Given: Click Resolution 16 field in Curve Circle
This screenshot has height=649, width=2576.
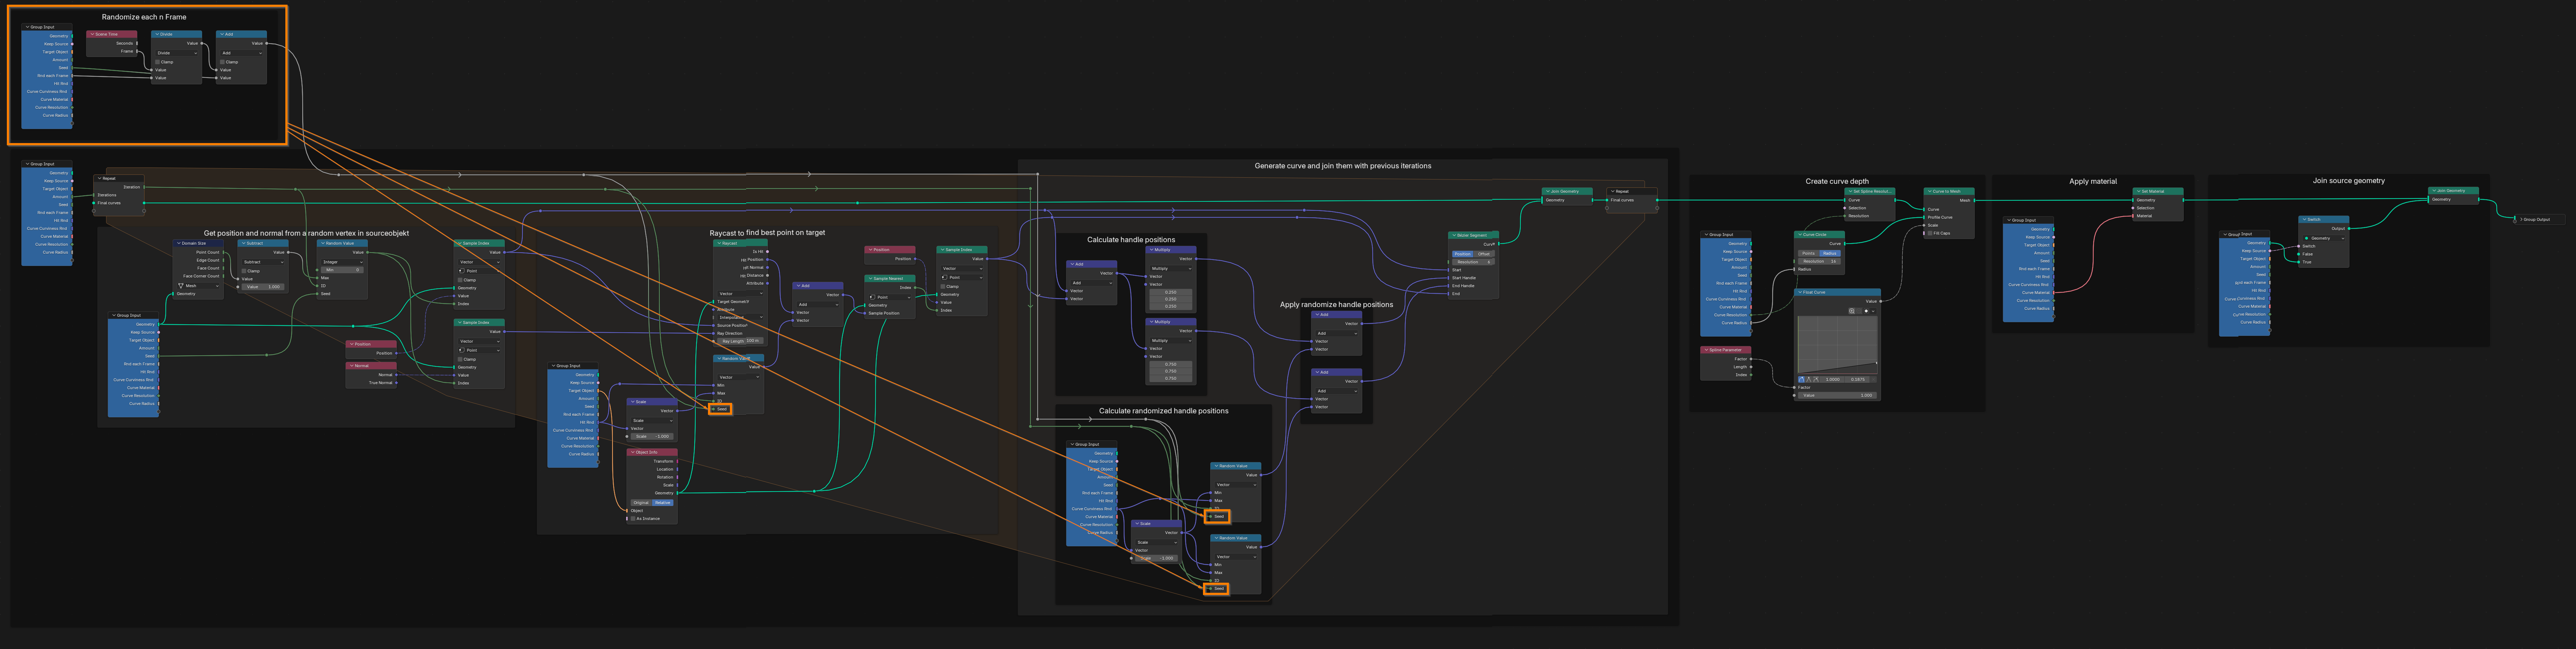Looking at the screenshot, I should pyautogui.click(x=1820, y=262).
